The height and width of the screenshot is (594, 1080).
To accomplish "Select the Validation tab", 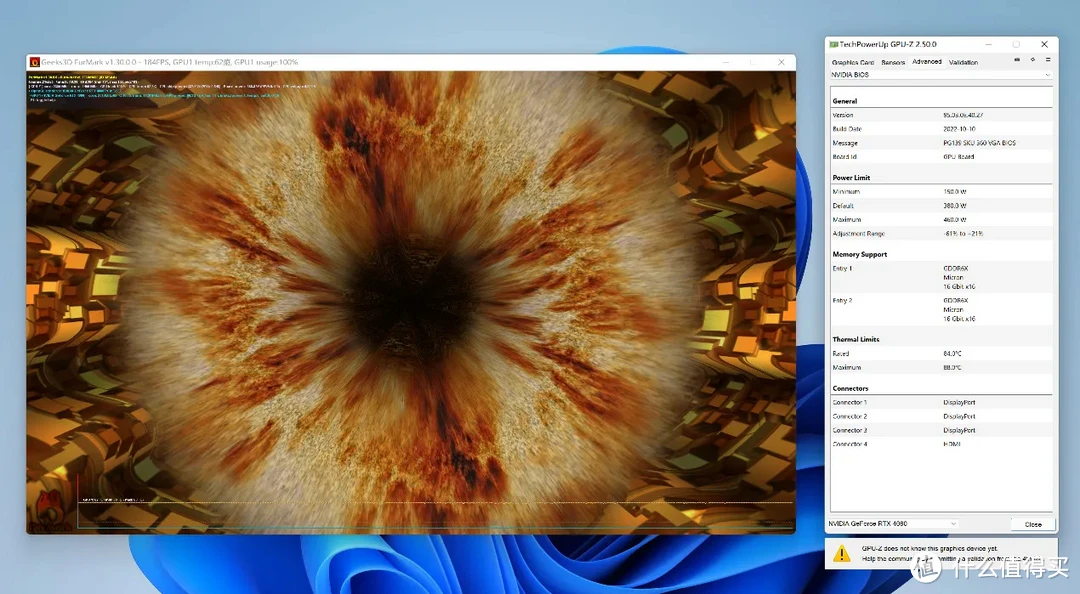I will coord(963,62).
